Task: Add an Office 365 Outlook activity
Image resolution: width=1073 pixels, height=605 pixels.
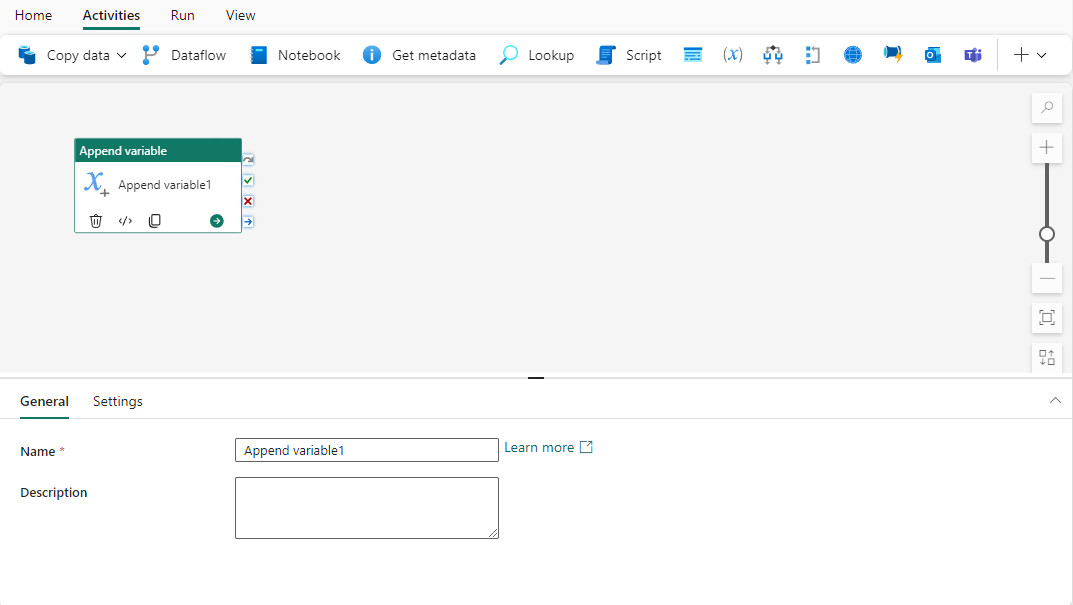Action: (932, 55)
